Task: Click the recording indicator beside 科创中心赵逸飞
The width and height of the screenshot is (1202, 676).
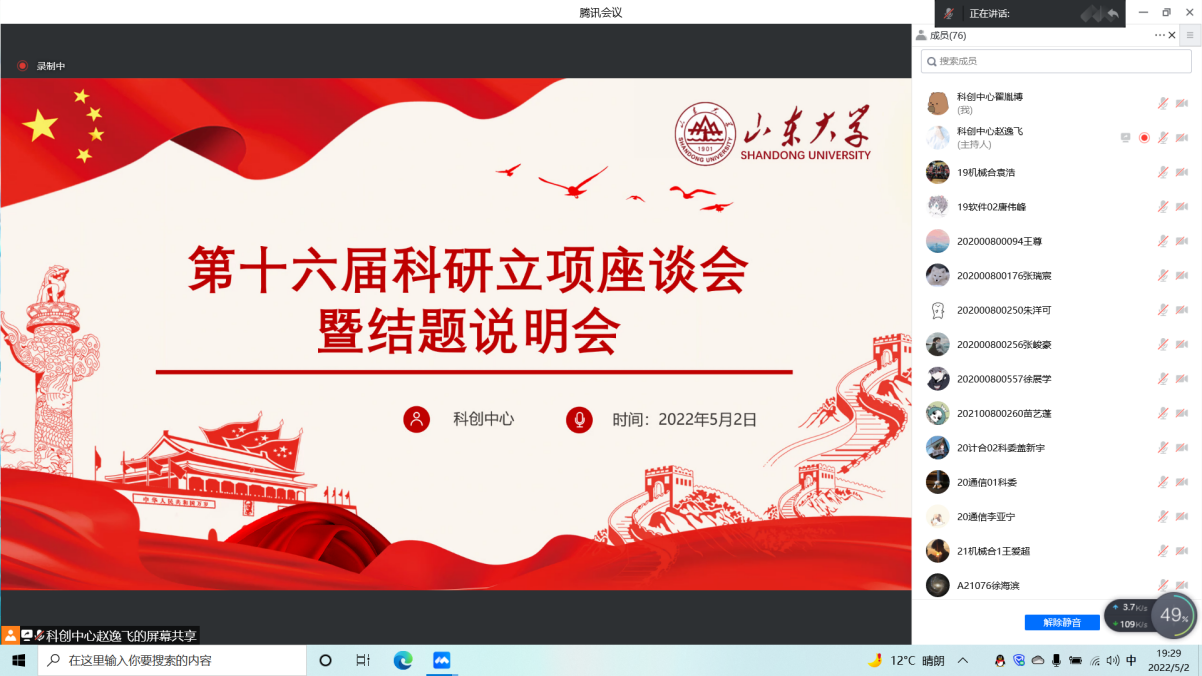Action: pyautogui.click(x=1144, y=138)
